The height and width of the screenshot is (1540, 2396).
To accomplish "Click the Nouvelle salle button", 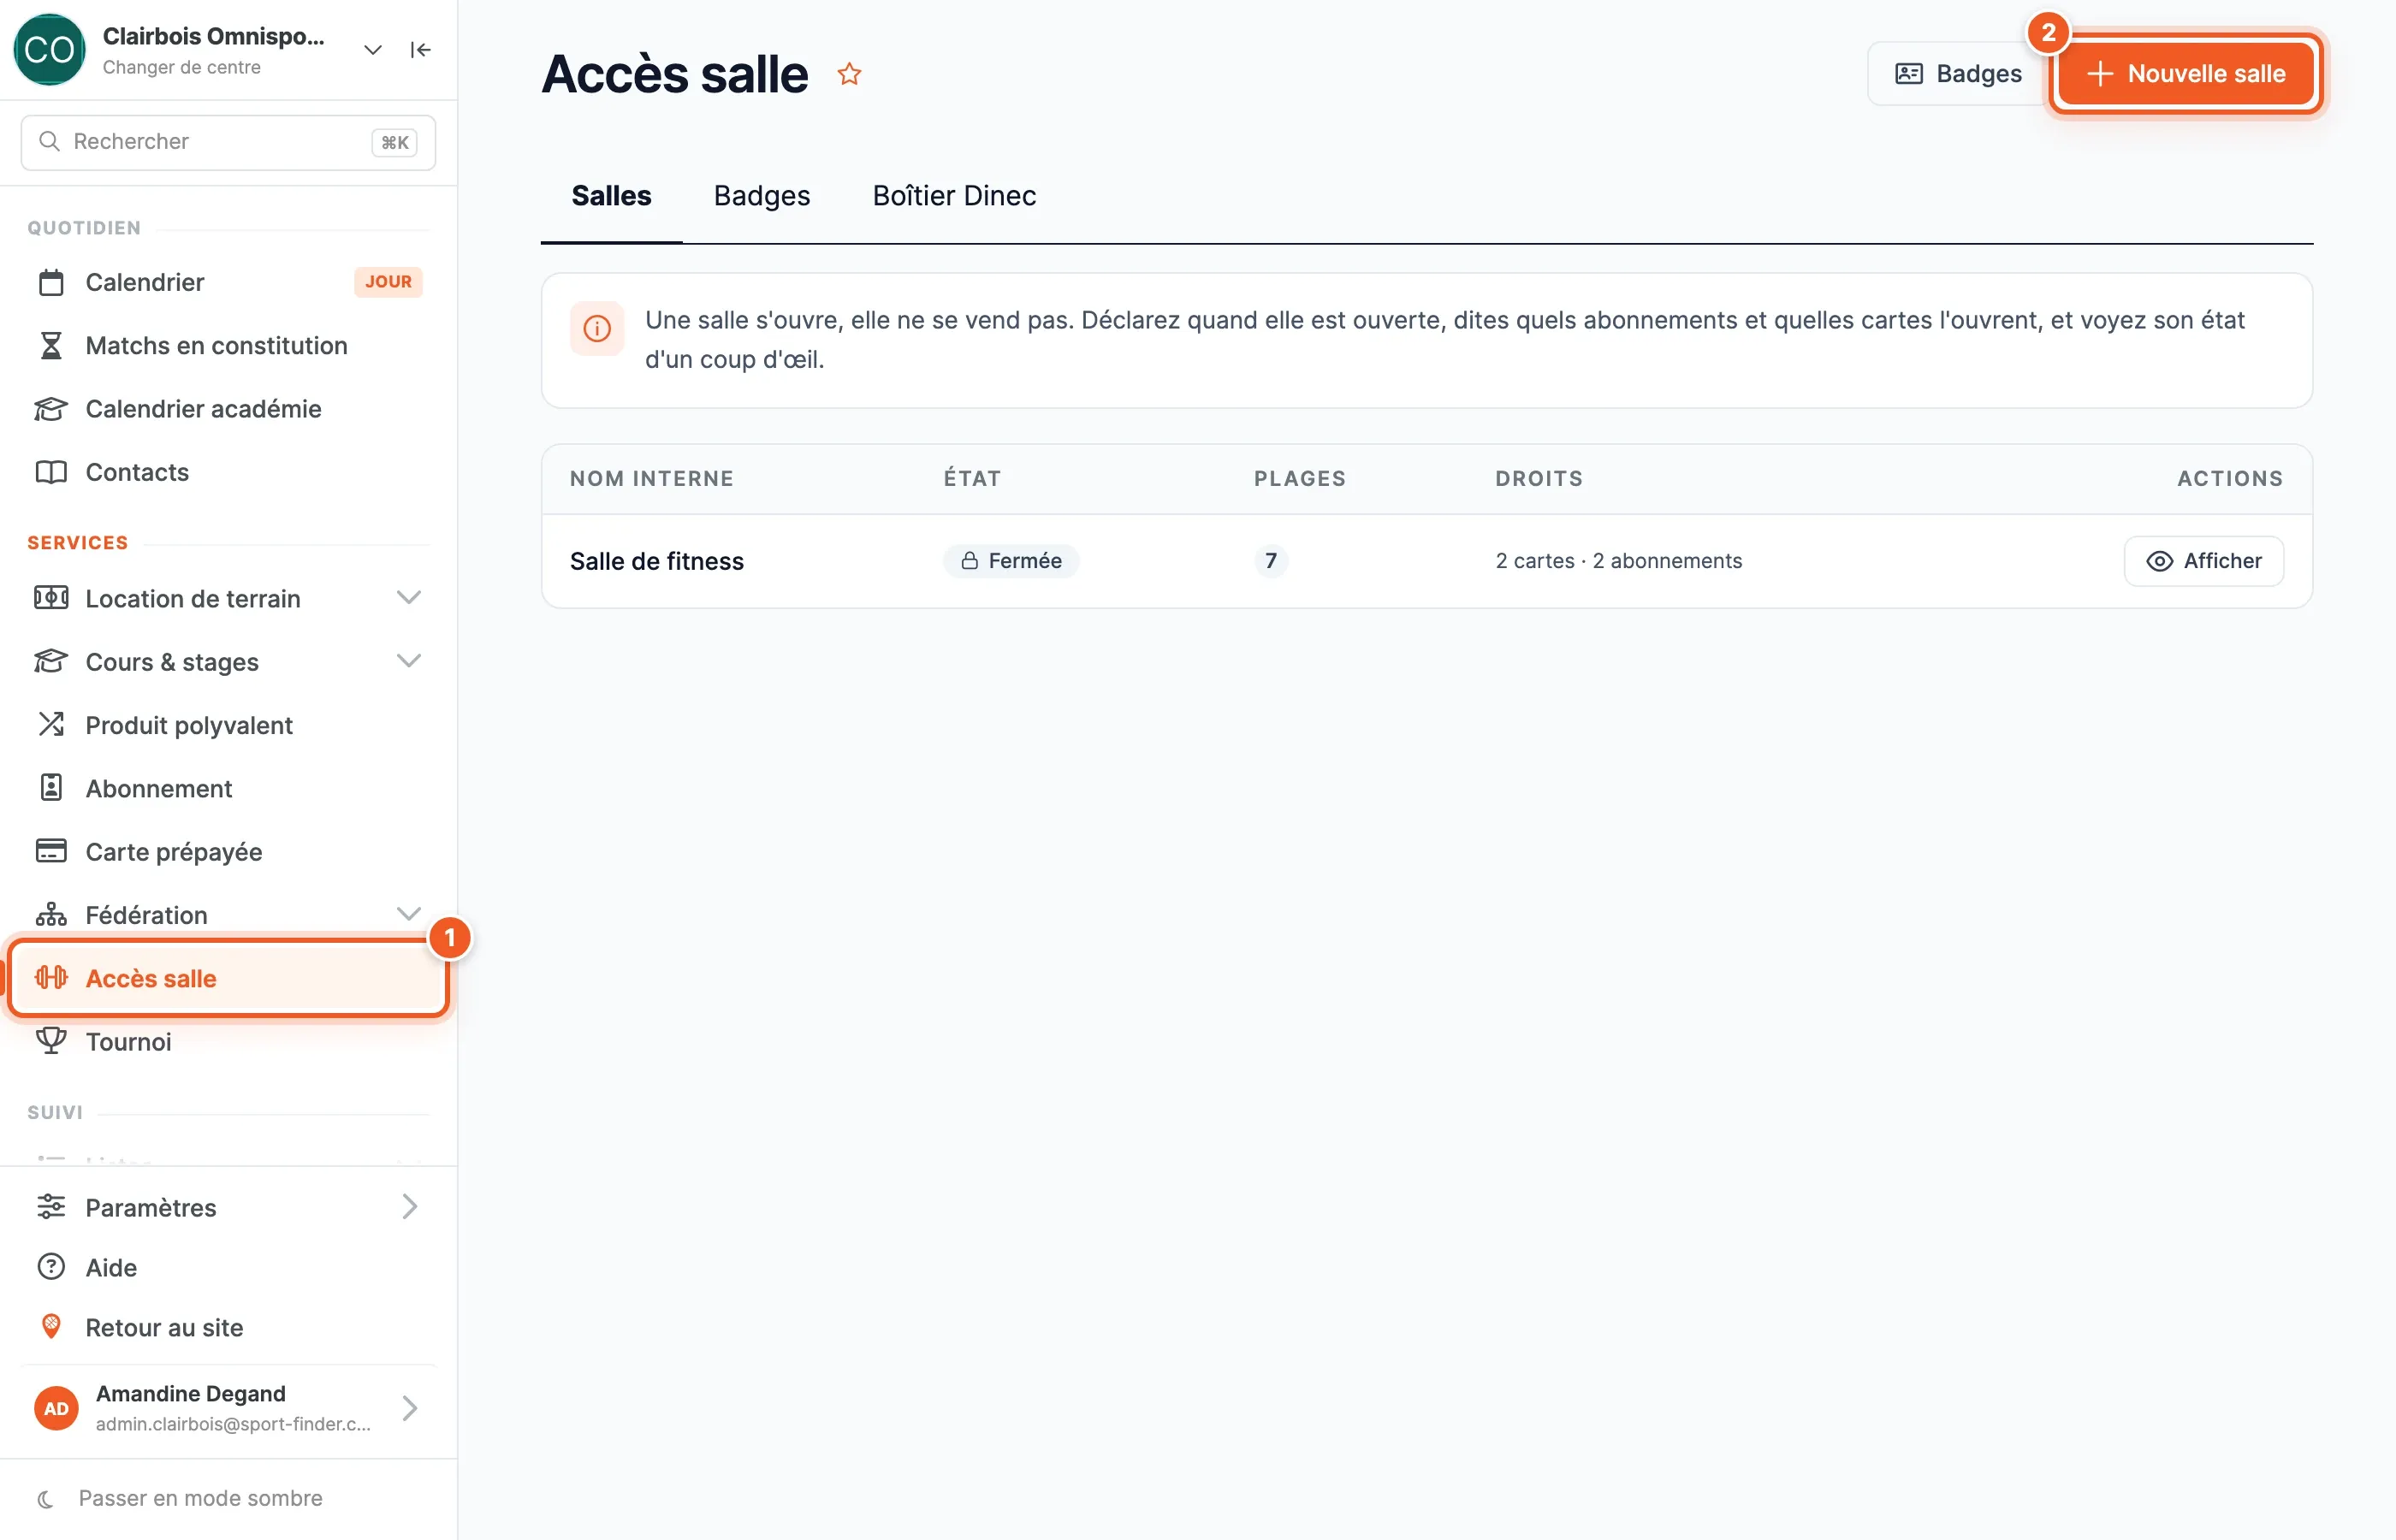I will point(2187,74).
